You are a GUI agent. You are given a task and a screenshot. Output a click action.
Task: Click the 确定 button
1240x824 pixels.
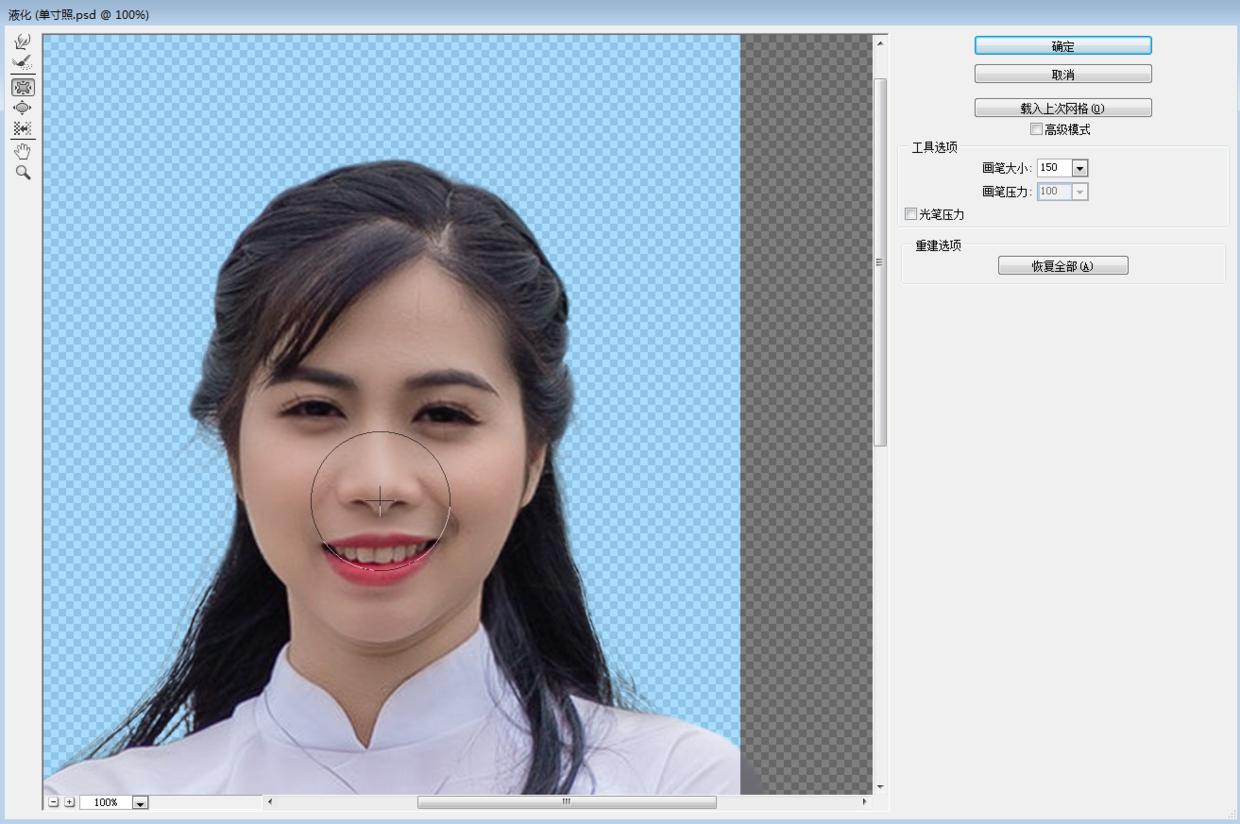(x=1063, y=45)
